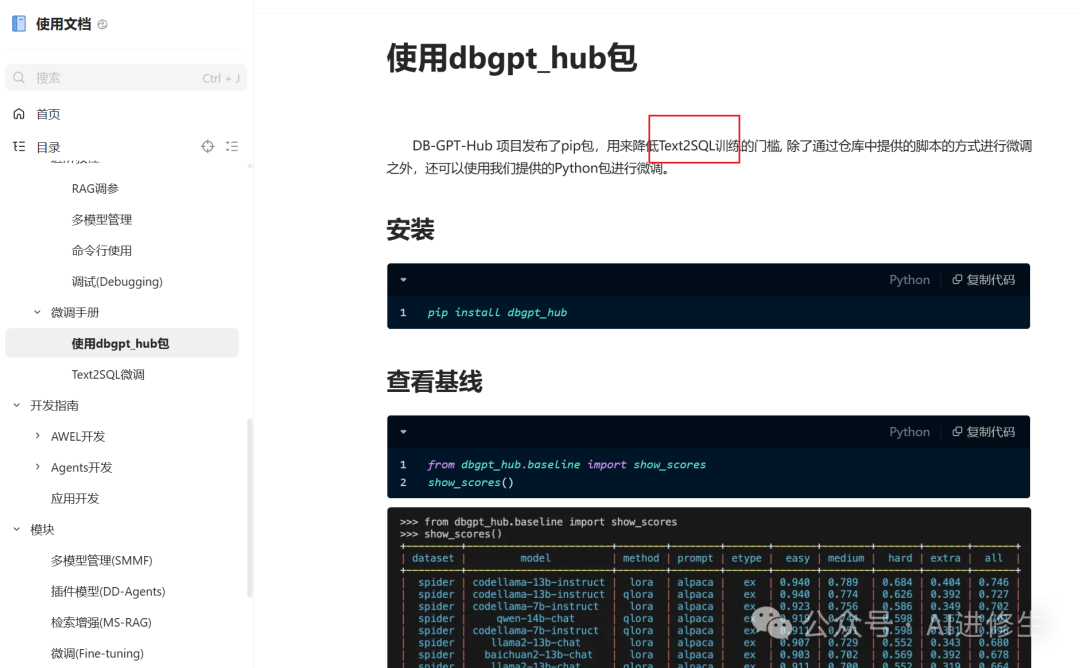Viewport: 1080px width, 668px height.
Task: Click the 目录 outline icon
Action: [x=19, y=147]
